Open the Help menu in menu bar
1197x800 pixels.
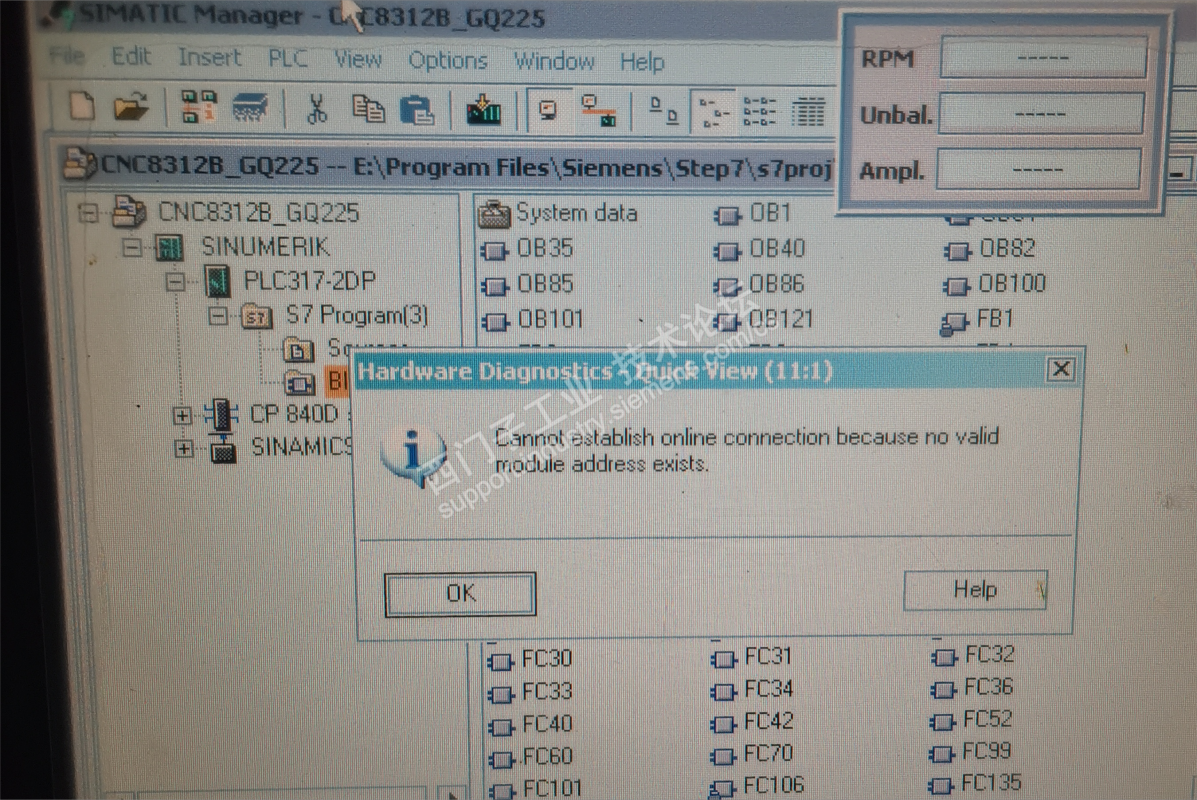point(642,62)
